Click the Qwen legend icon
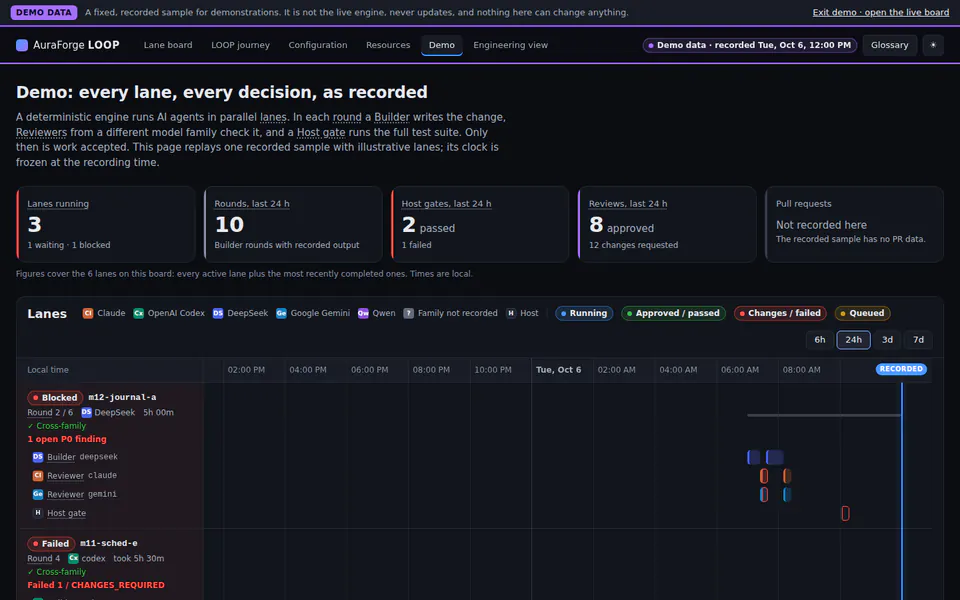This screenshot has width=960, height=600. coord(363,313)
